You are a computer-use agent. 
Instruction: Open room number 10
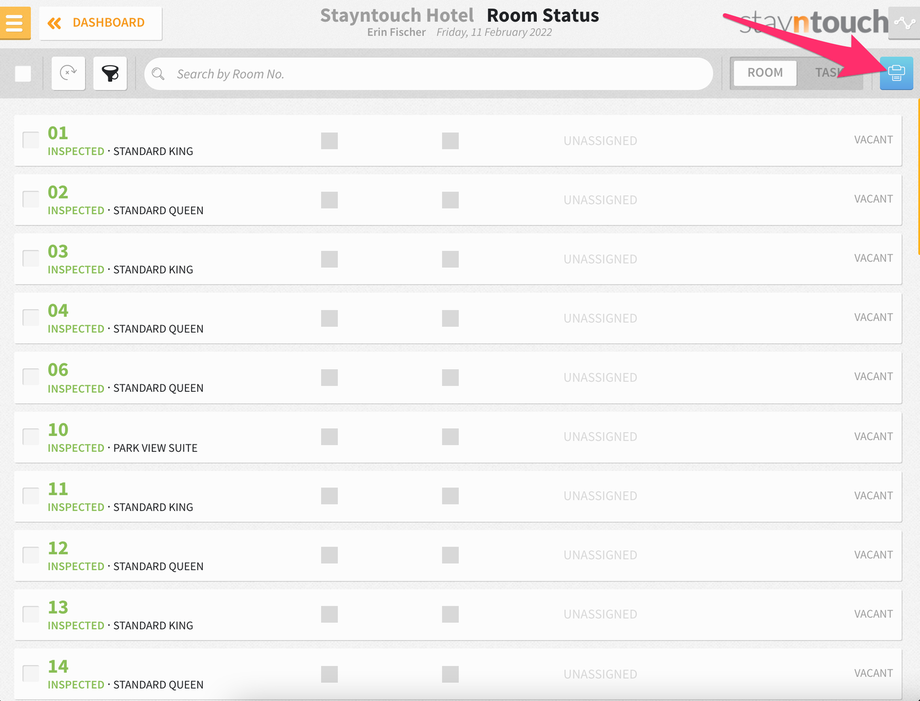coord(58,430)
